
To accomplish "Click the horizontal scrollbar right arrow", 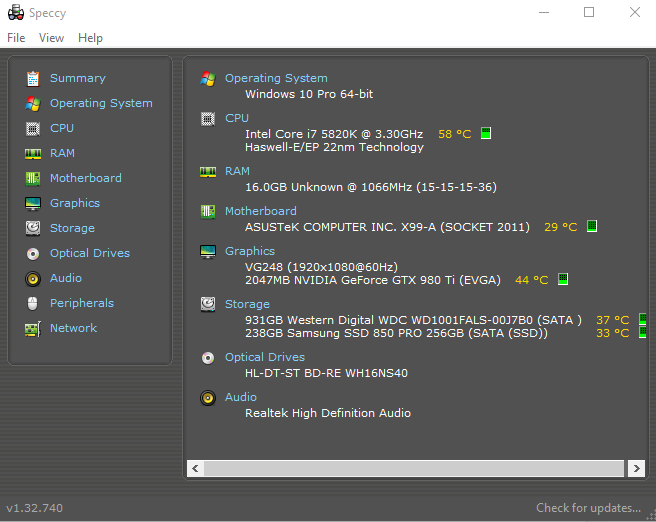I will pyautogui.click(x=636, y=468).
